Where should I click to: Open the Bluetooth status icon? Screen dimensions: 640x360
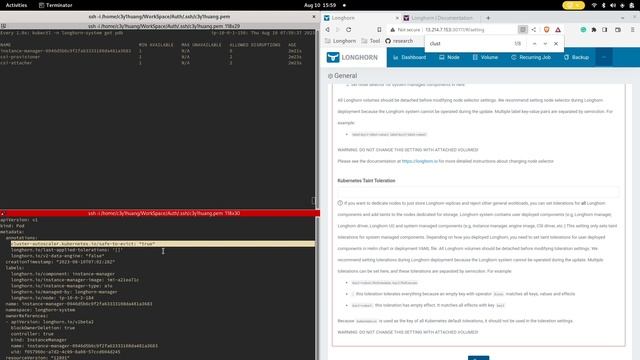tap(603, 5)
